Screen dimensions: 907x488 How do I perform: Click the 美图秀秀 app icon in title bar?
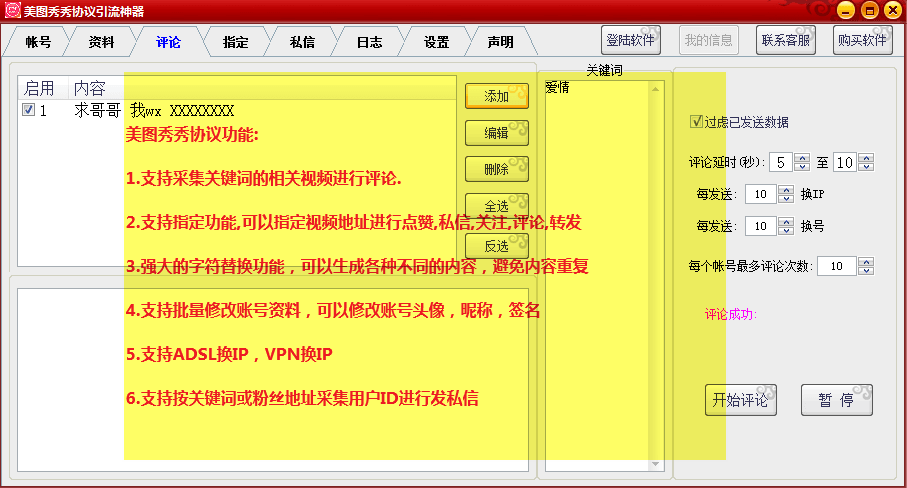[13, 10]
